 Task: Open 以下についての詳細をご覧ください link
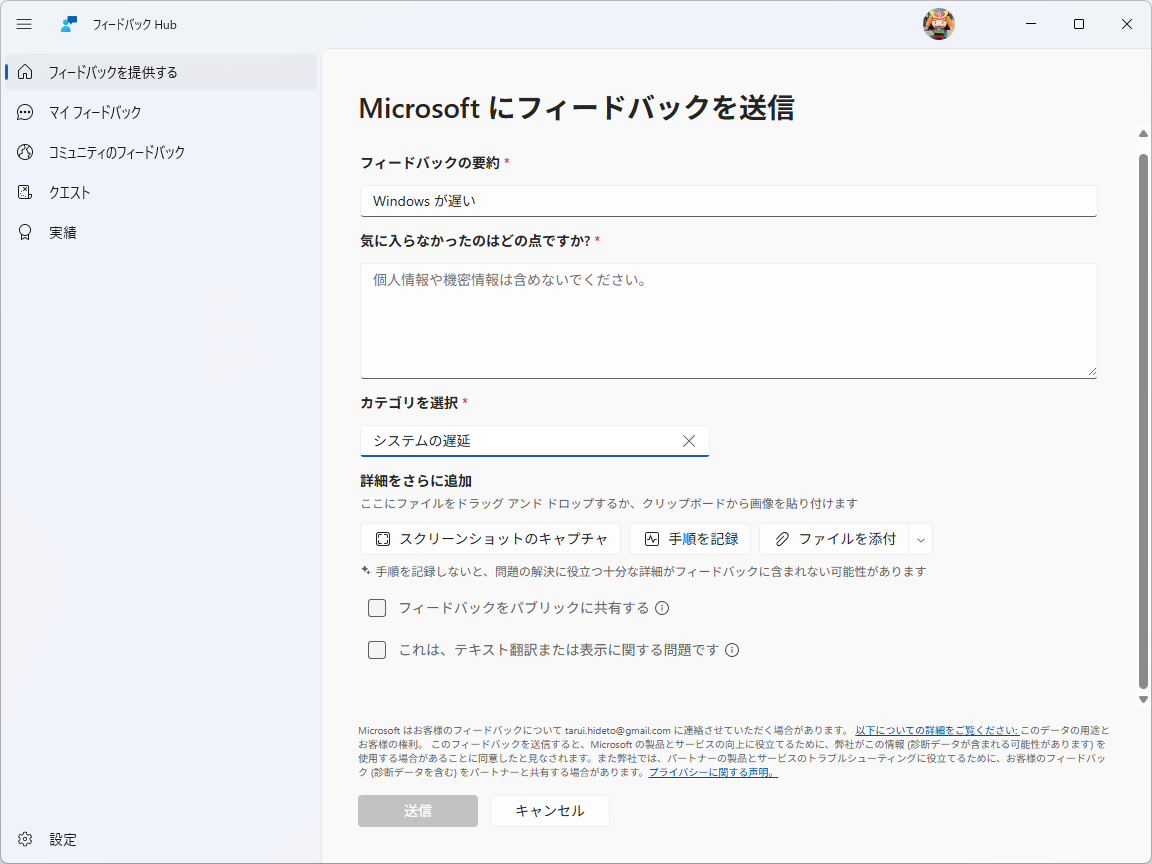point(937,730)
